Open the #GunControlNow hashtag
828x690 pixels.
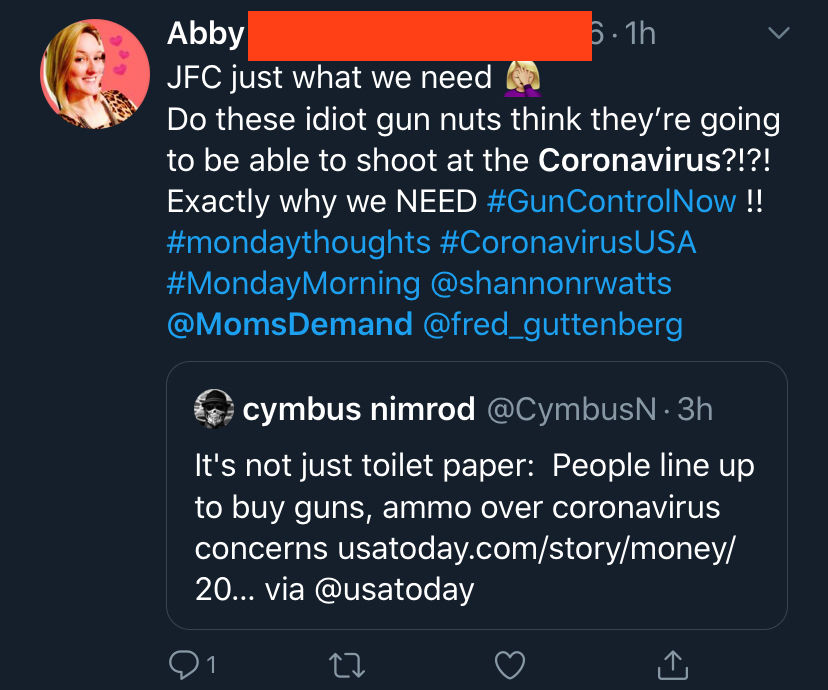click(x=611, y=201)
